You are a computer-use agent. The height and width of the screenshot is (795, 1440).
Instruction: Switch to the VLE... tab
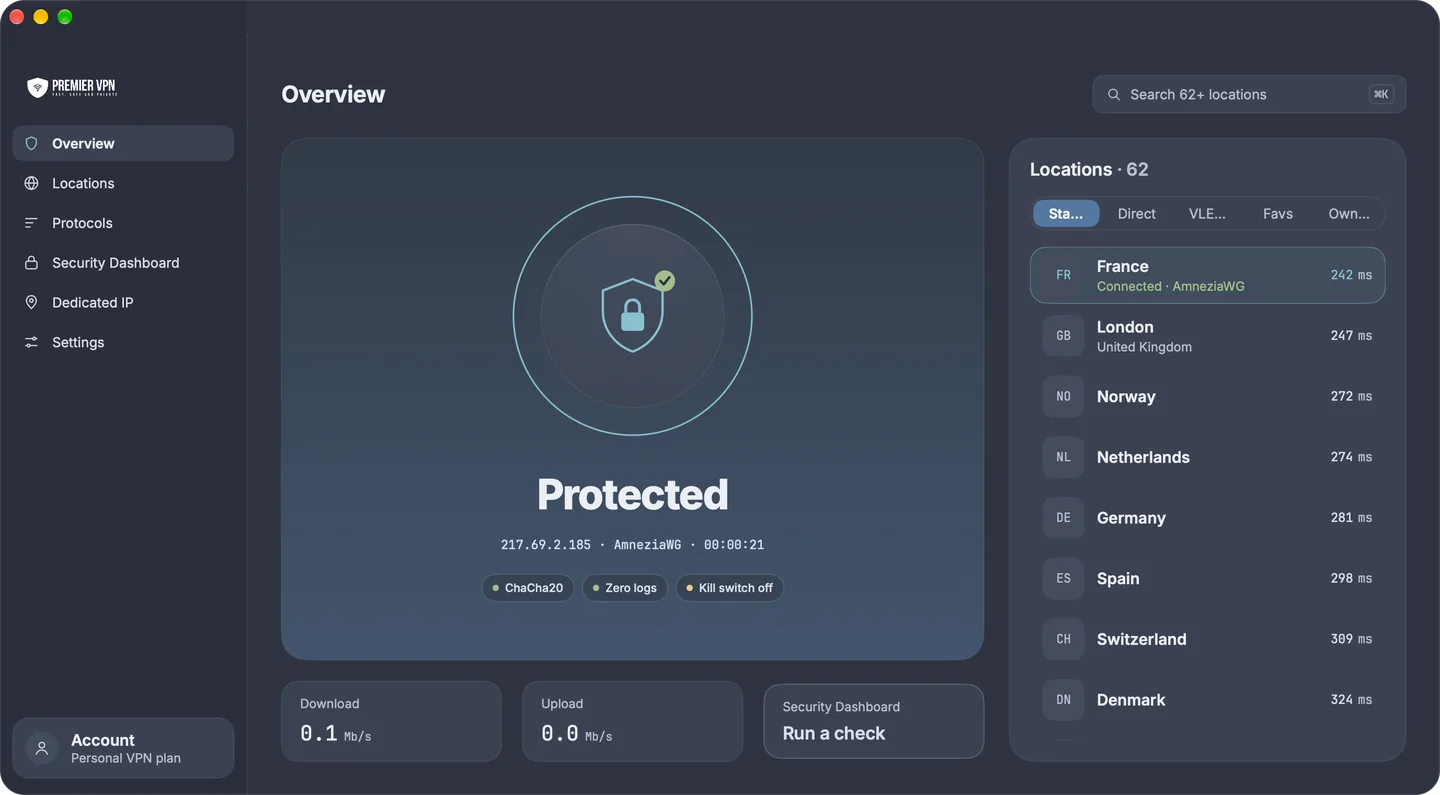click(1207, 214)
